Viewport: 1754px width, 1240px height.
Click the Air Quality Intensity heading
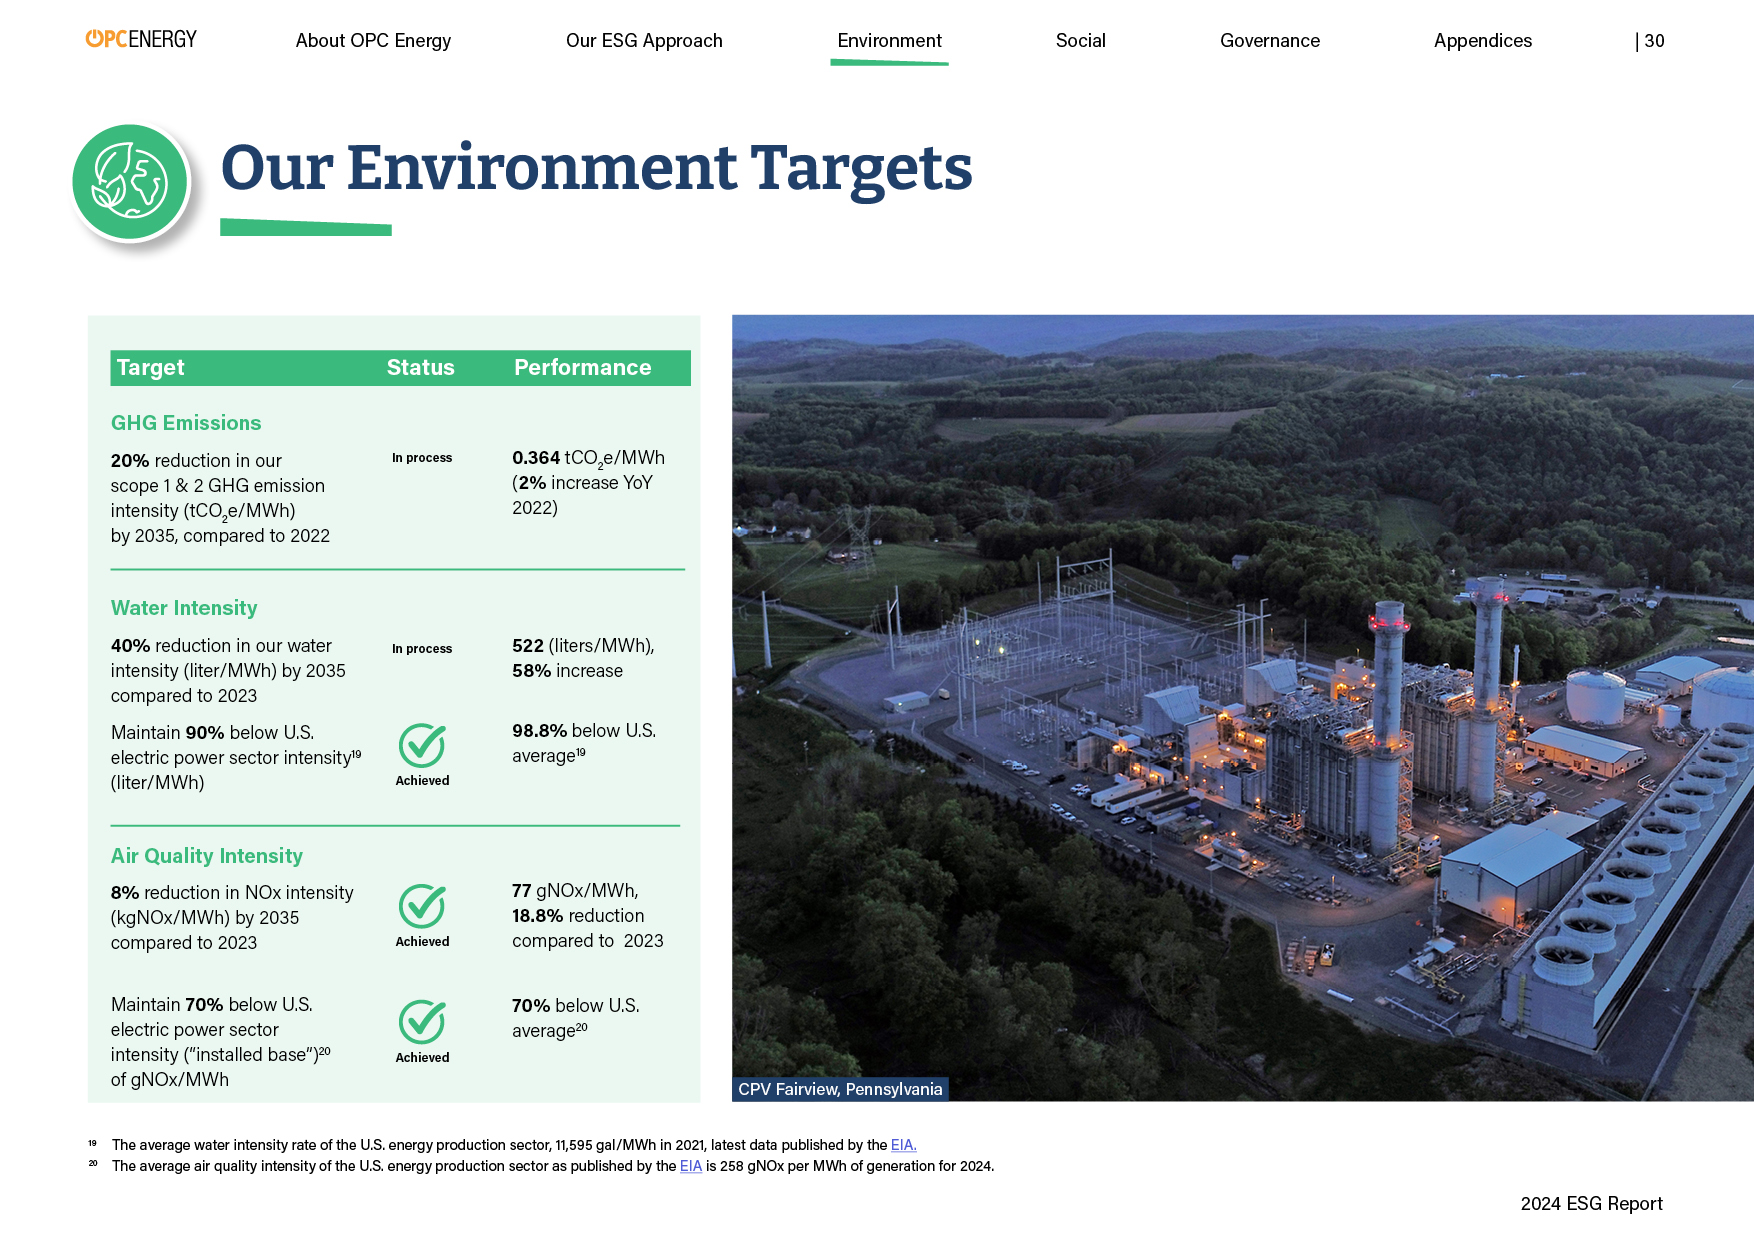[206, 856]
